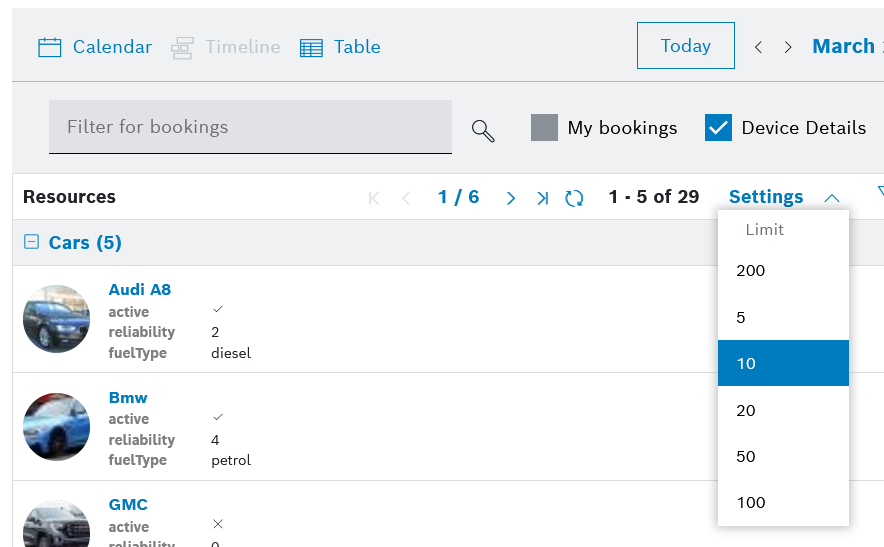Go to next month in calendar
884x547 pixels.
788,47
